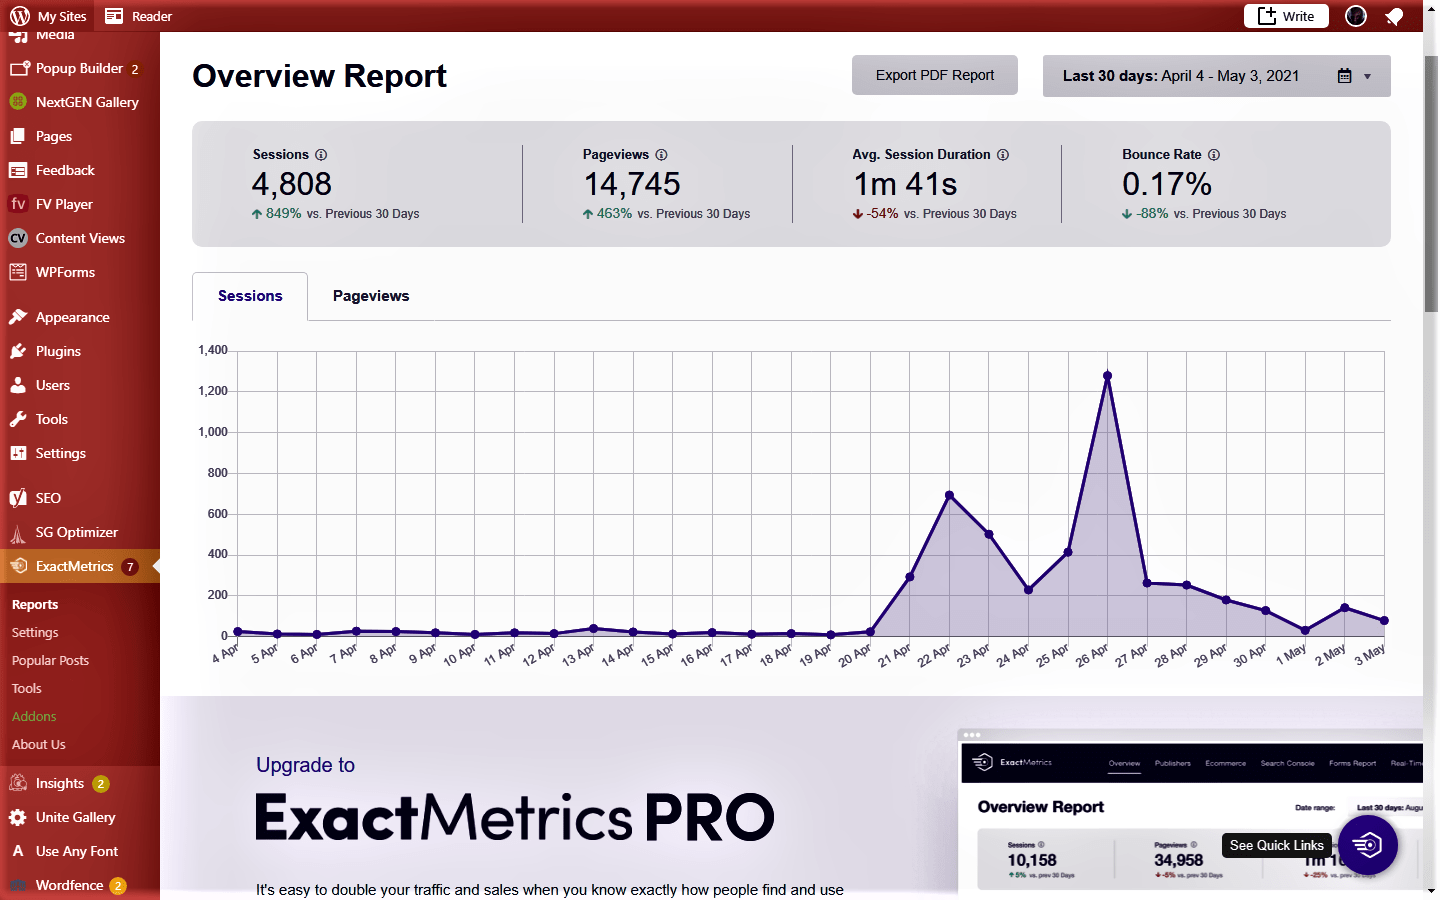1440x900 pixels.
Task: Show Sessions info tooltip icon
Action: point(321,155)
